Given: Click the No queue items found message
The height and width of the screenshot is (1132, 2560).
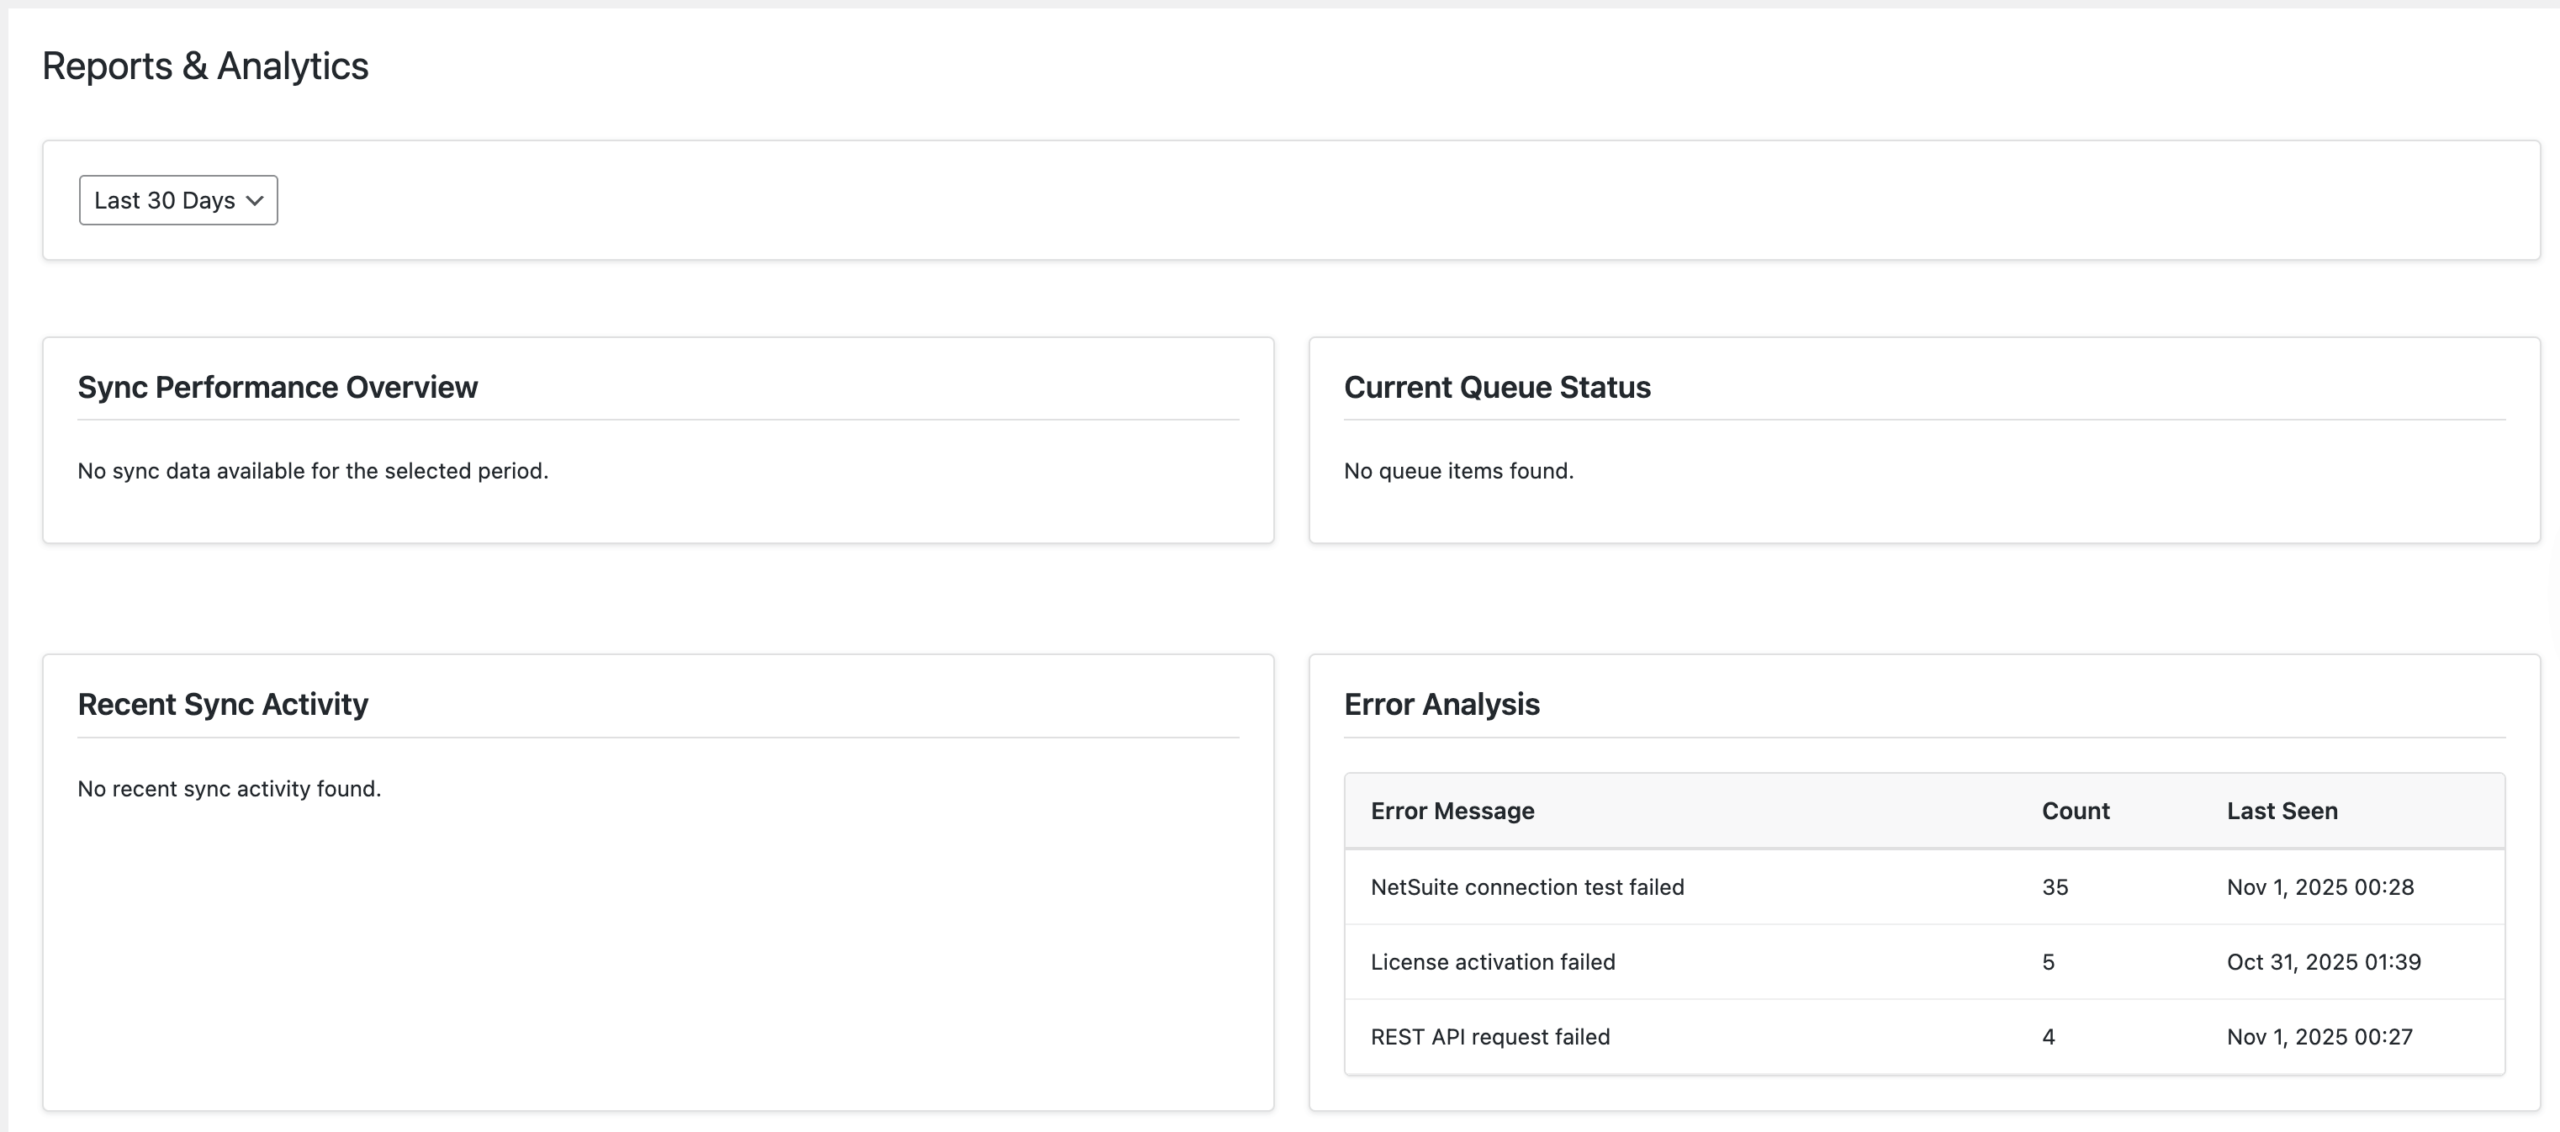Looking at the screenshot, I should point(1459,470).
